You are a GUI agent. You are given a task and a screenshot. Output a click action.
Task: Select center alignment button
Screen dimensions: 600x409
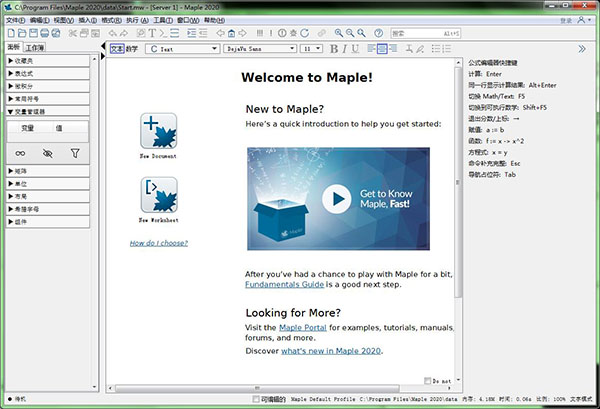pos(382,49)
